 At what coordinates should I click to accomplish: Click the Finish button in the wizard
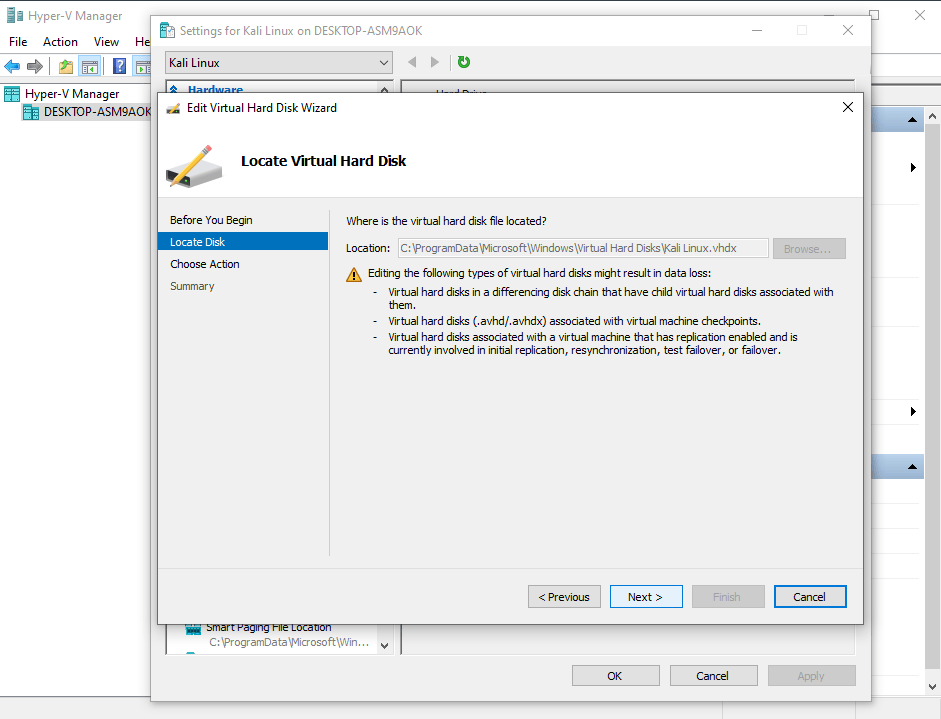tap(728, 597)
